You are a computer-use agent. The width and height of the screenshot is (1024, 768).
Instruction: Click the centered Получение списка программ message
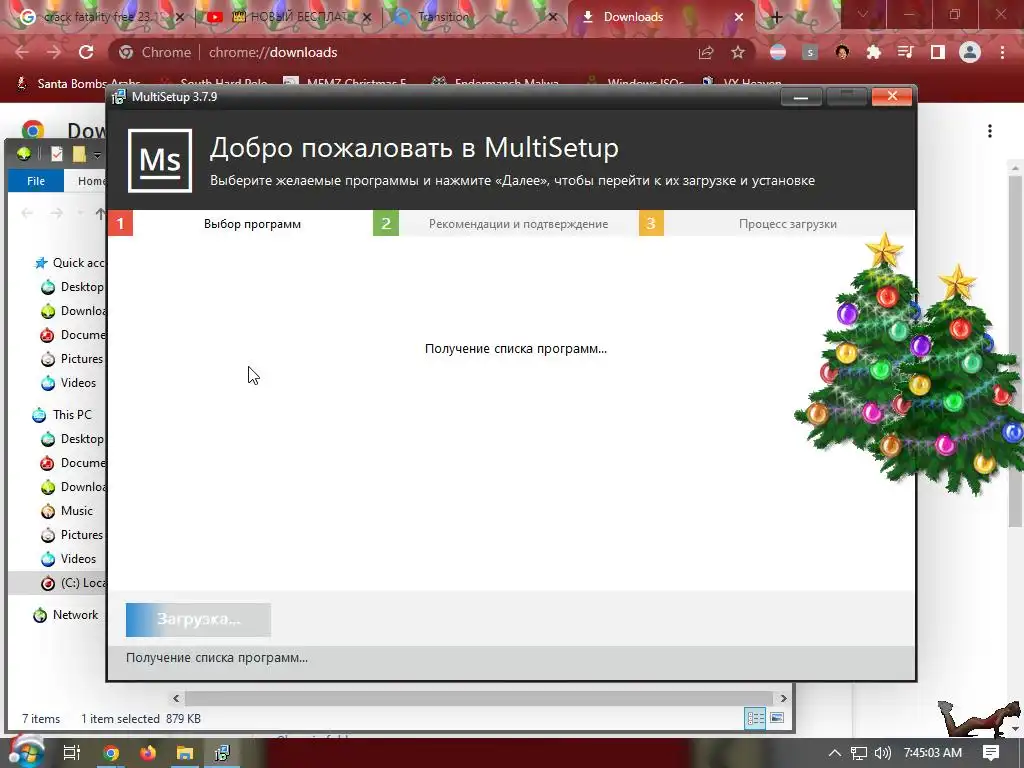pos(516,349)
